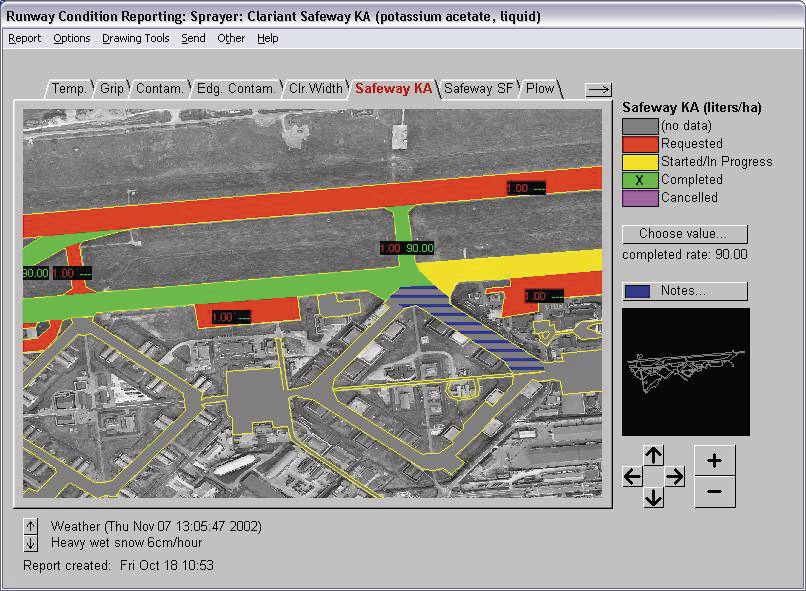This screenshot has height=591, width=806.
Task: Open the Drawing Tools menu
Action: (x=136, y=38)
